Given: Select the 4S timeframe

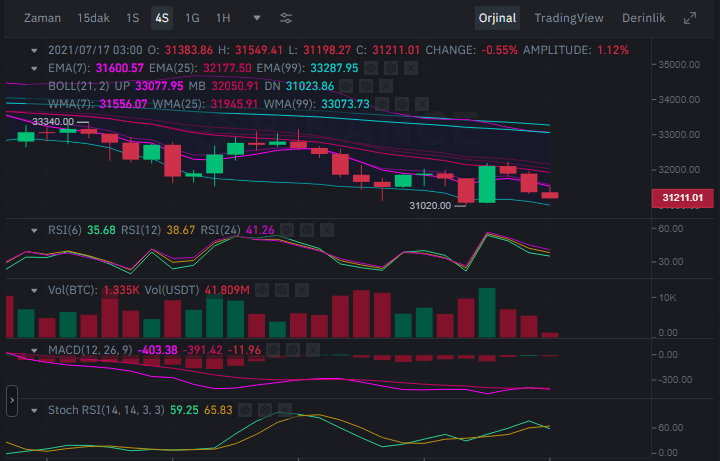Looking at the screenshot, I should tap(162, 18).
